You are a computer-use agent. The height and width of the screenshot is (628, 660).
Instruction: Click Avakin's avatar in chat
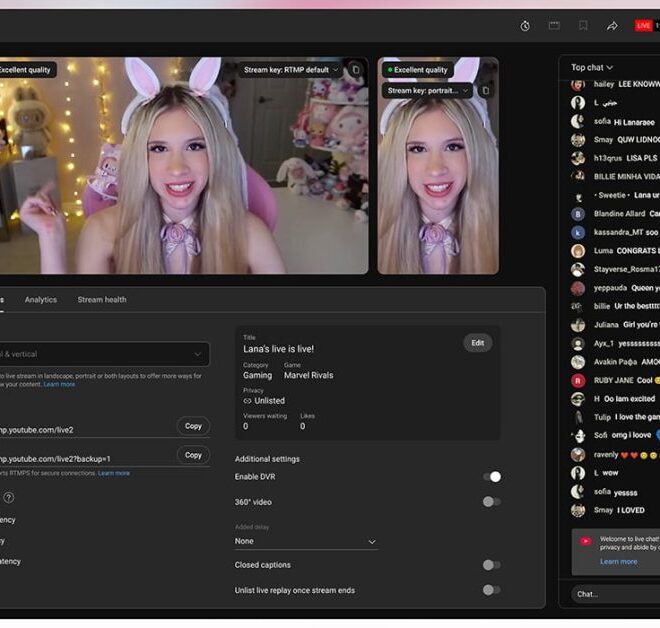pyautogui.click(x=578, y=362)
